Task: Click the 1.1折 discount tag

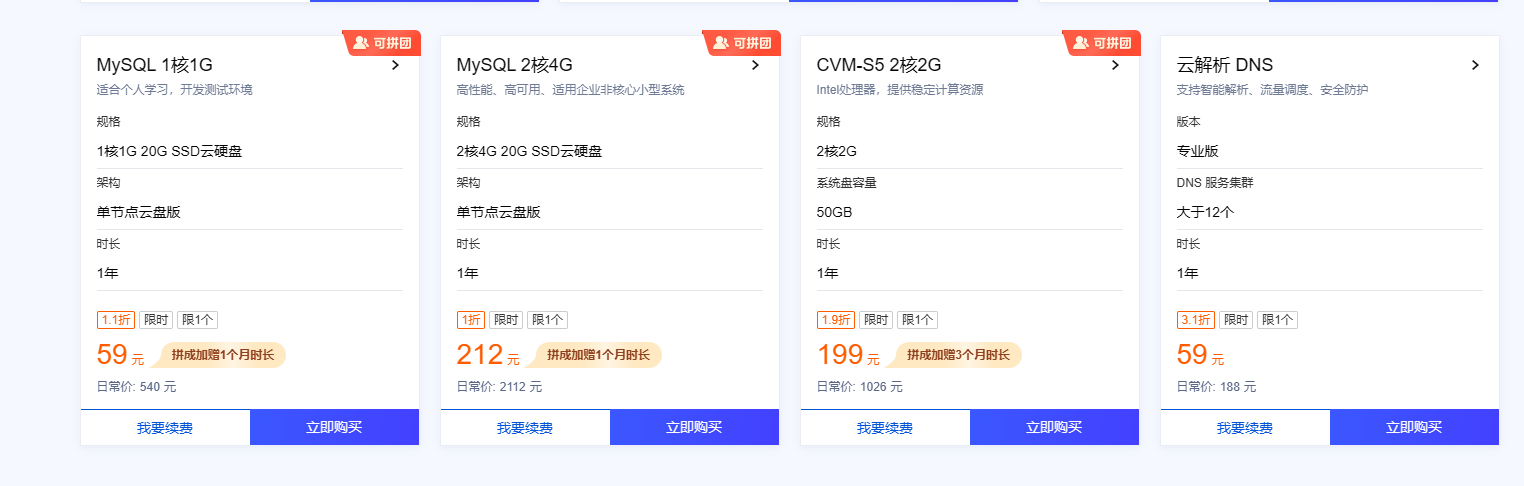Action: (x=115, y=320)
